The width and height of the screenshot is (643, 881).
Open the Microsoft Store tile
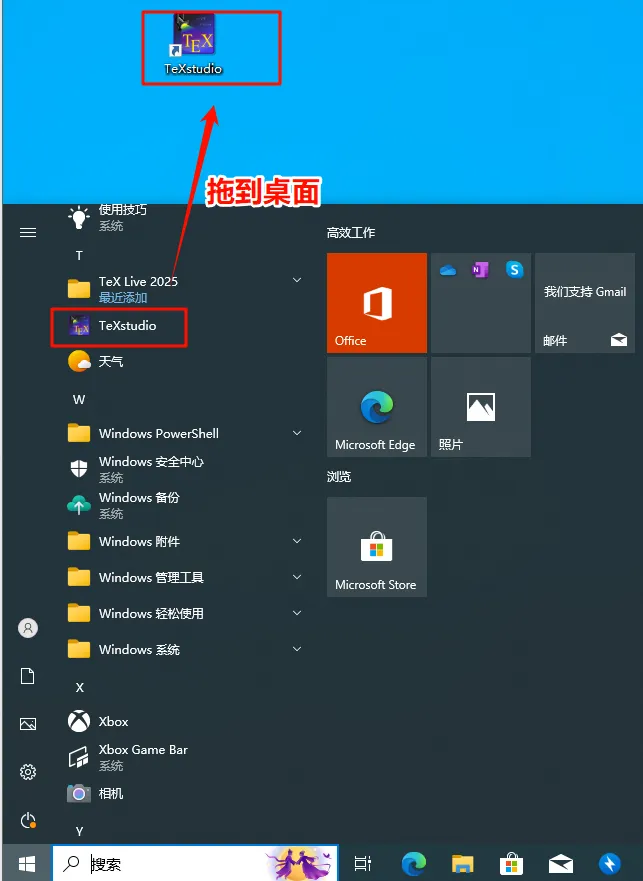[x=377, y=547]
